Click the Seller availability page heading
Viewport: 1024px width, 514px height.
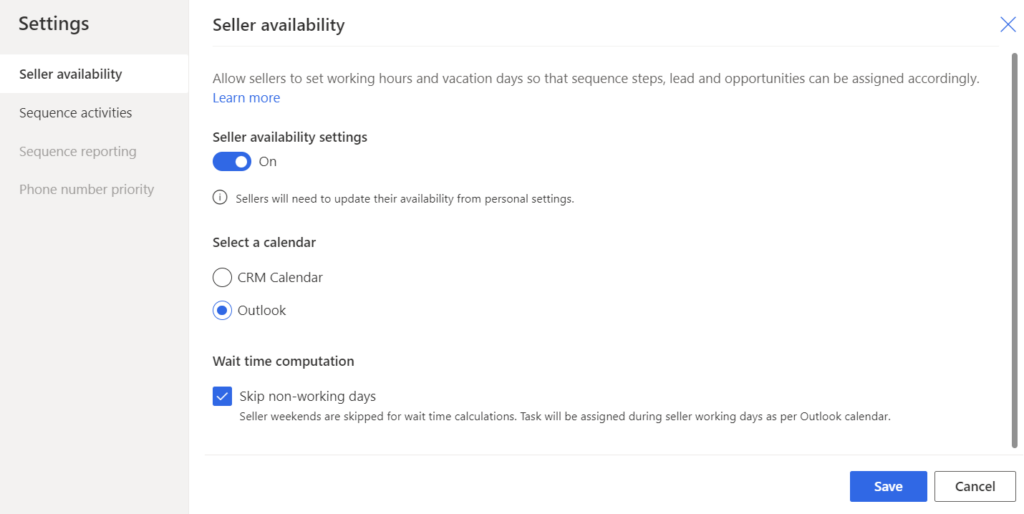tap(278, 26)
